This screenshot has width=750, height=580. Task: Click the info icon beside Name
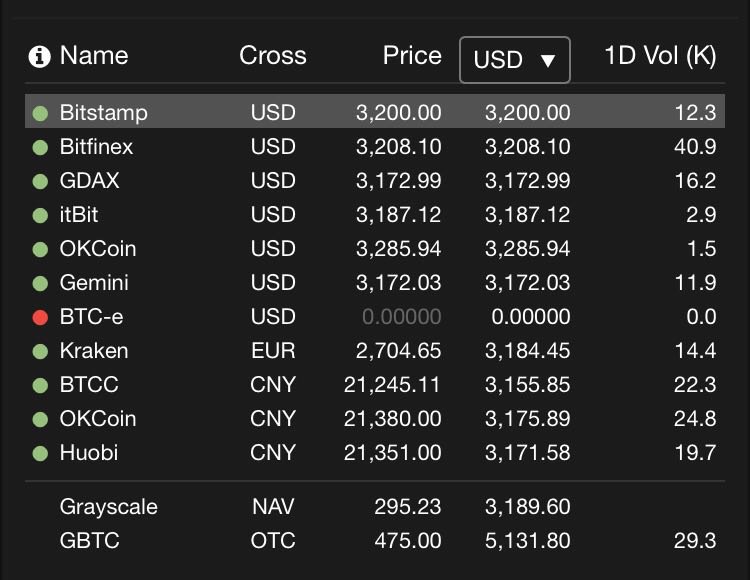click(40, 56)
